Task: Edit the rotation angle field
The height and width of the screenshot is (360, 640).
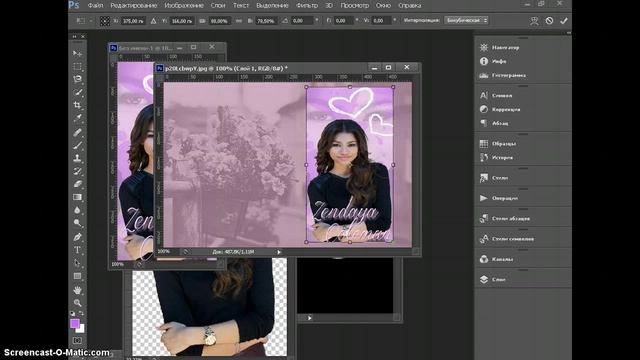Action: (x=302, y=20)
